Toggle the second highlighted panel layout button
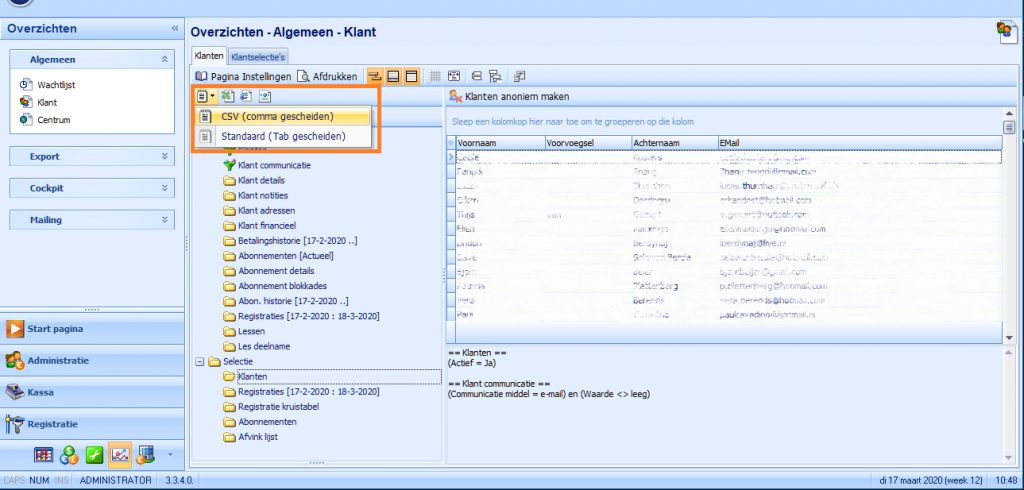 [394, 76]
